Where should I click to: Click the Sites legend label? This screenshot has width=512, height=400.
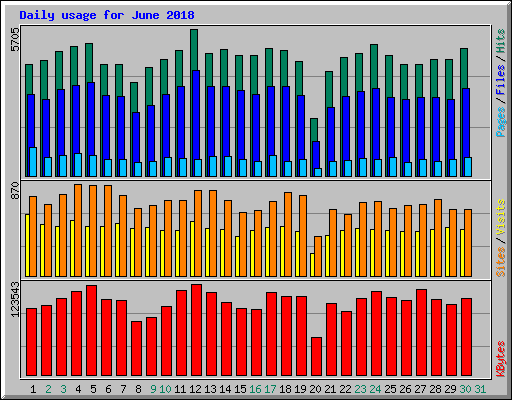click(x=501, y=262)
